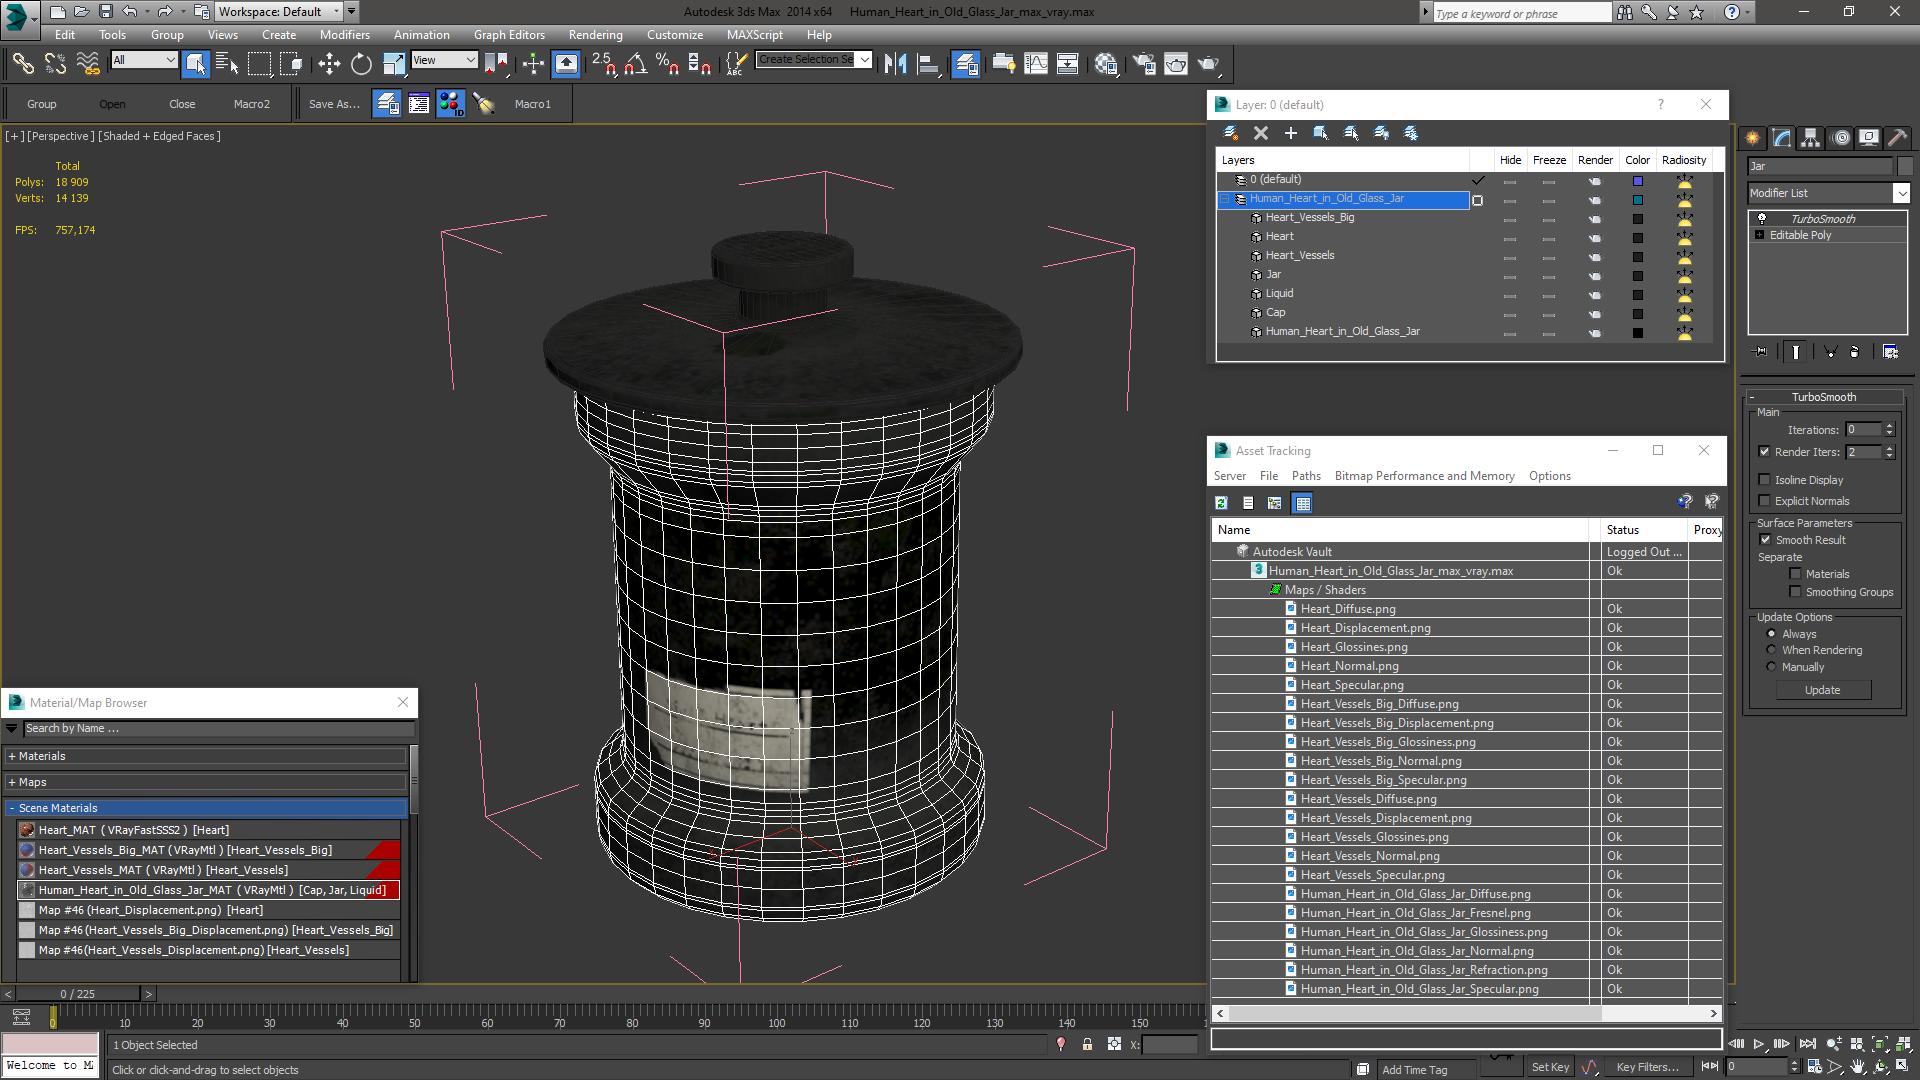Uncheck the Render Iters checkbox
Image resolution: width=1920 pixels, height=1080 pixels.
(1764, 452)
